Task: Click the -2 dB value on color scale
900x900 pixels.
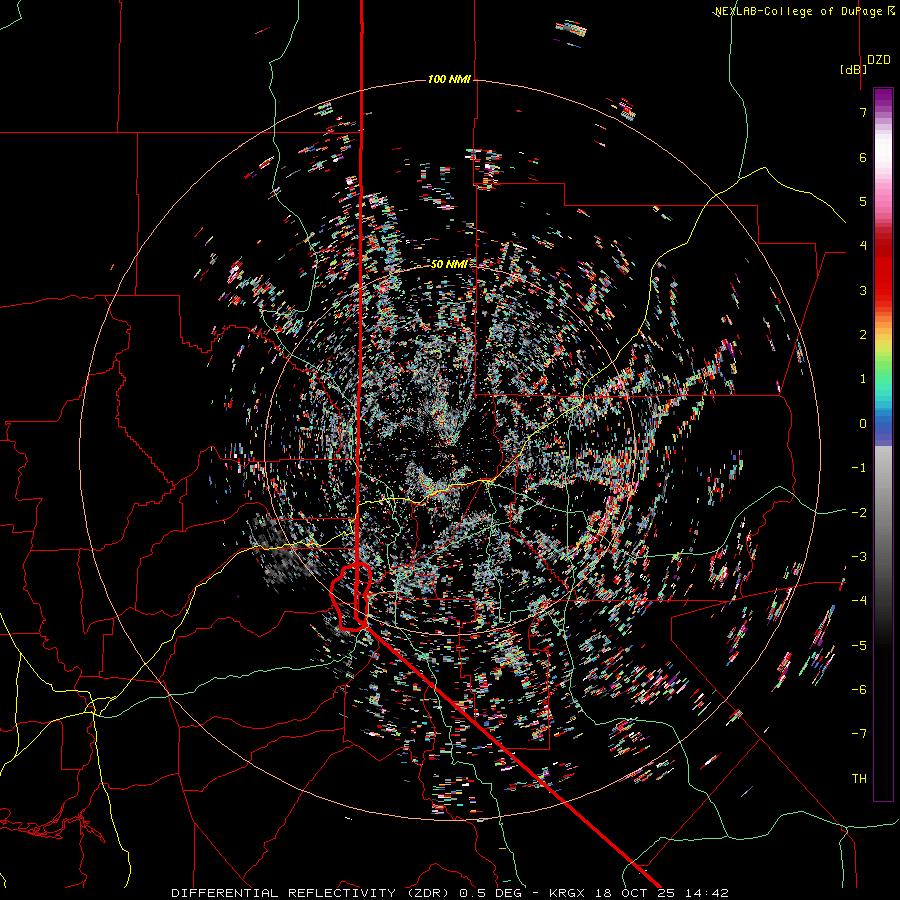Action: pyautogui.click(x=859, y=513)
